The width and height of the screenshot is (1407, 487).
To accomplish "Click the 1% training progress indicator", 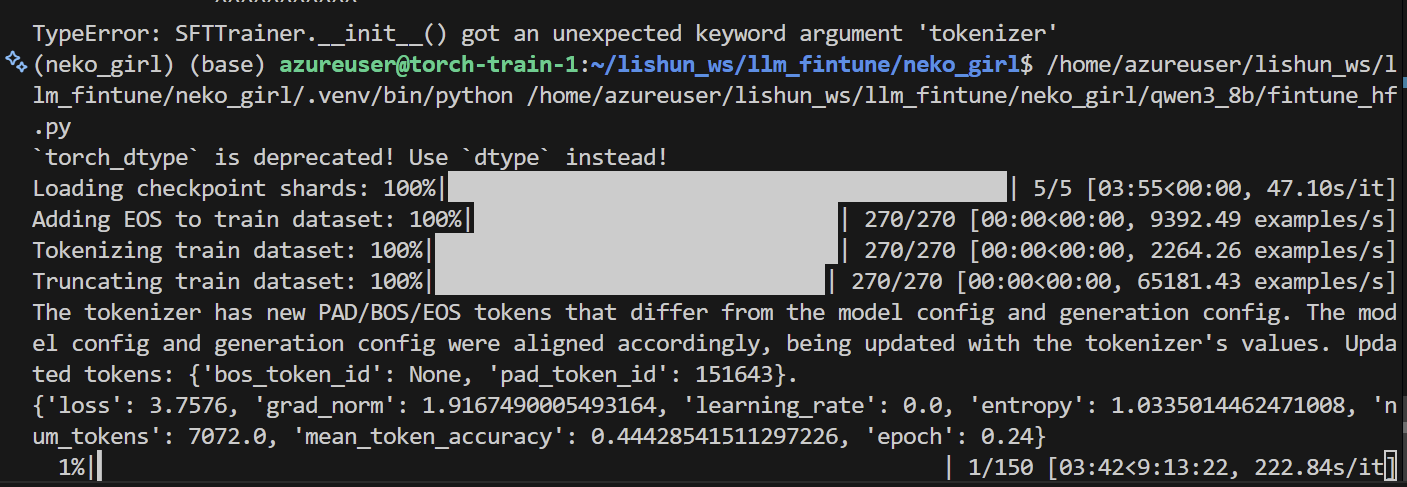I will [x=71, y=466].
